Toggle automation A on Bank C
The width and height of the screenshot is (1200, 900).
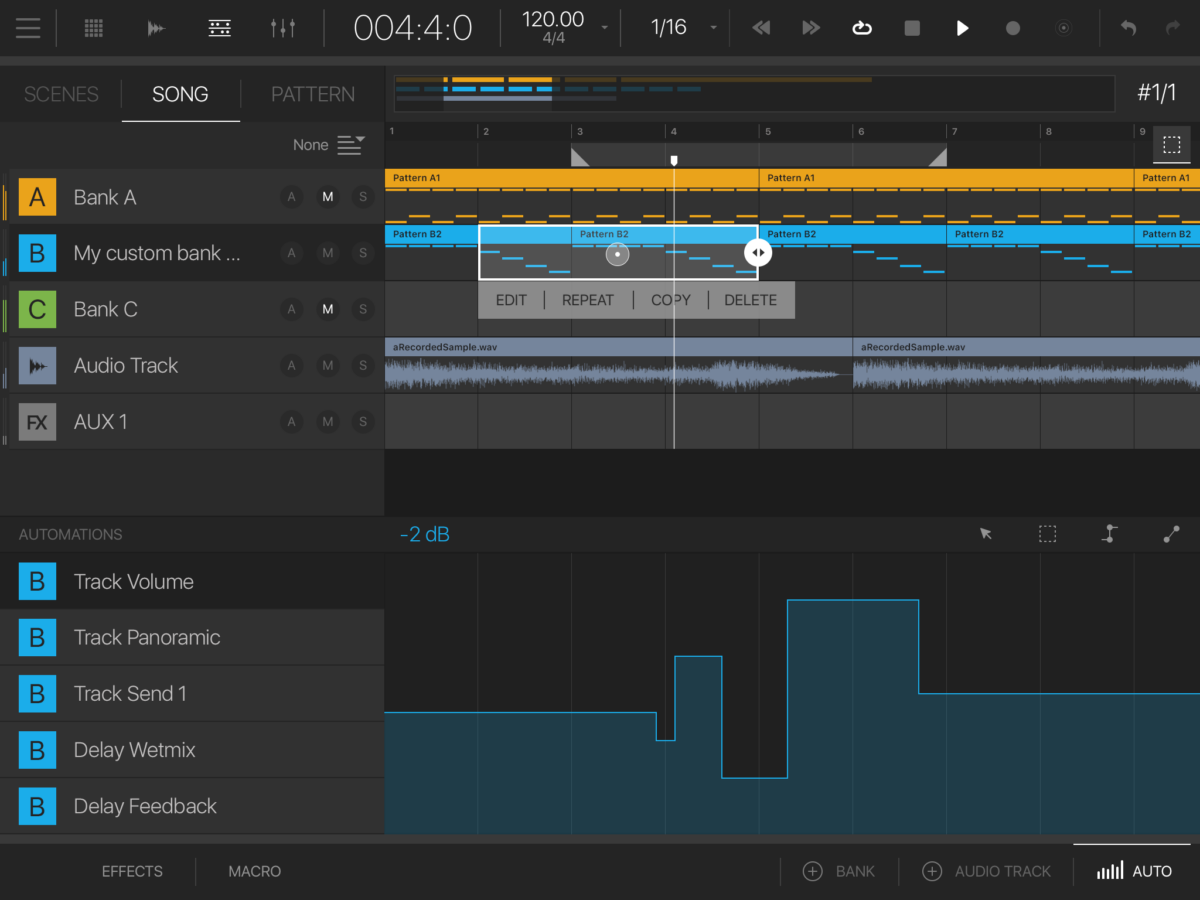(x=291, y=310)
